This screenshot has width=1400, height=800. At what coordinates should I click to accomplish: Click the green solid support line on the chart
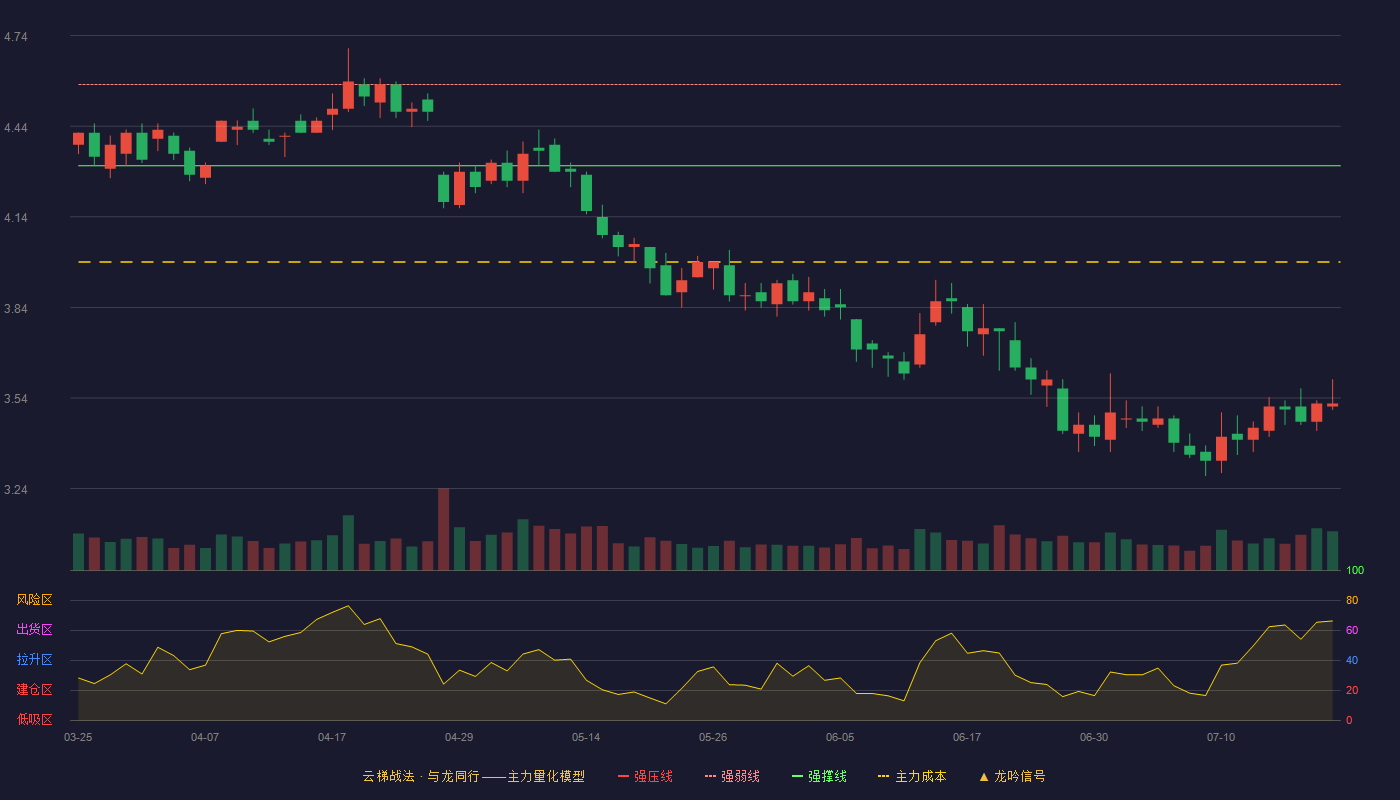(x=709, y=166)
